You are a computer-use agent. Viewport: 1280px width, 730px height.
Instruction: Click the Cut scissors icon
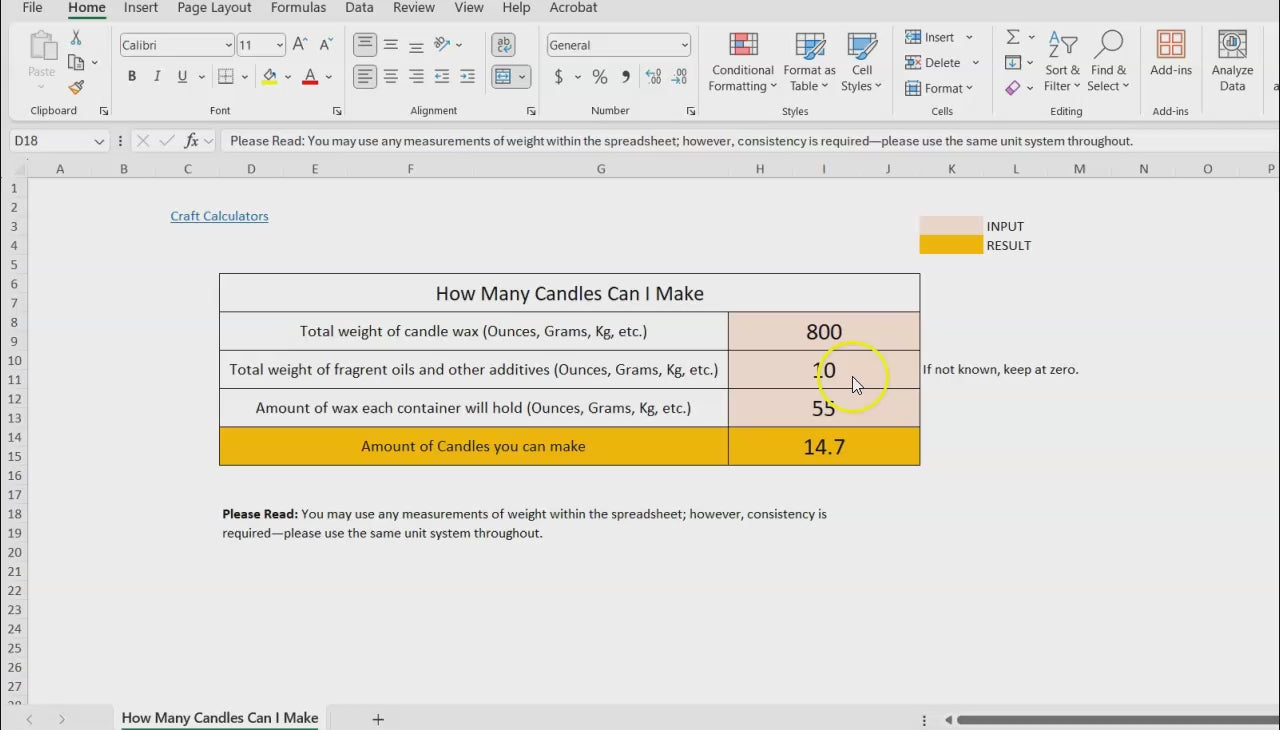coord(76,37)
